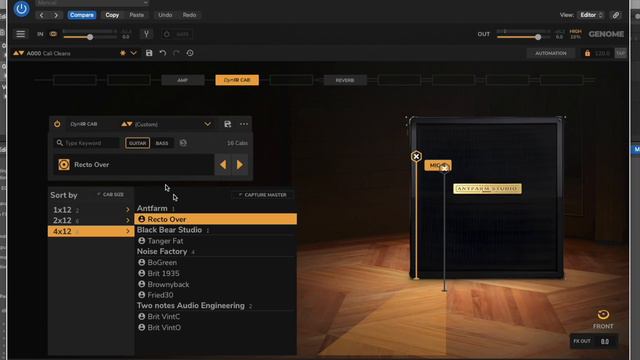Select the A000 Cali Cleans preset name
The height and width of the screenshot is (360, 640).
click(x=49, y=53)
